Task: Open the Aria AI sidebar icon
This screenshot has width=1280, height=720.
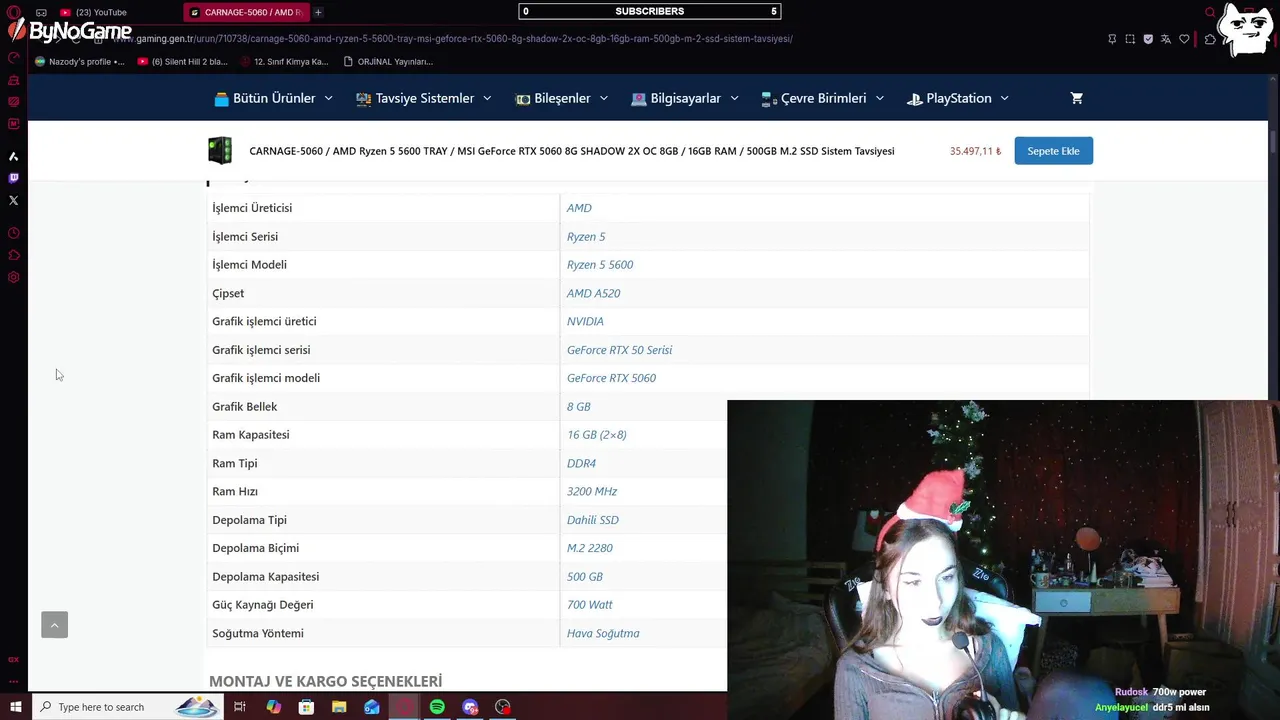Action: (x=14, y=156)
